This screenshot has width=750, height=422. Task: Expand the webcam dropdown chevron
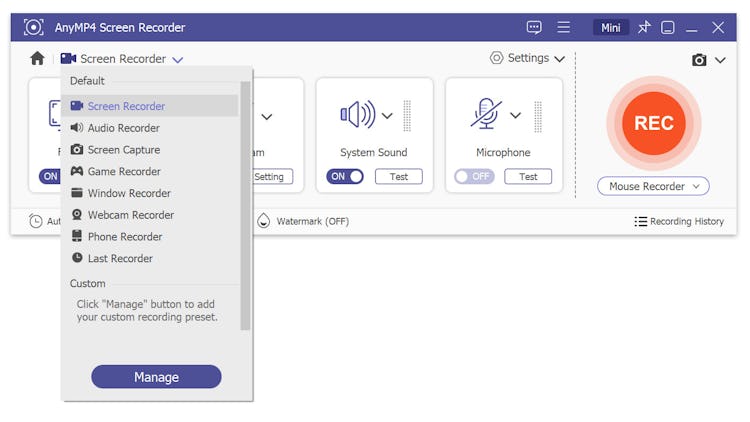(267, 117)
